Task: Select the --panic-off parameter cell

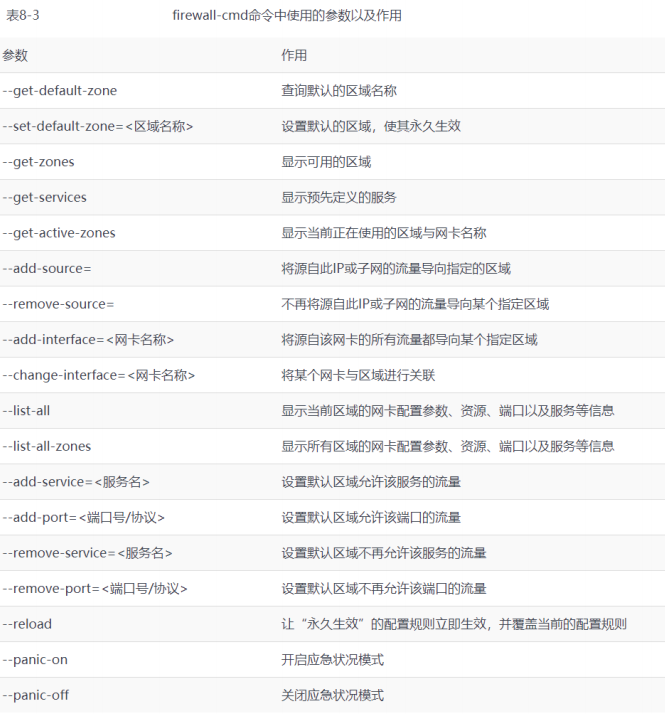Action: (x=36, y=695)
